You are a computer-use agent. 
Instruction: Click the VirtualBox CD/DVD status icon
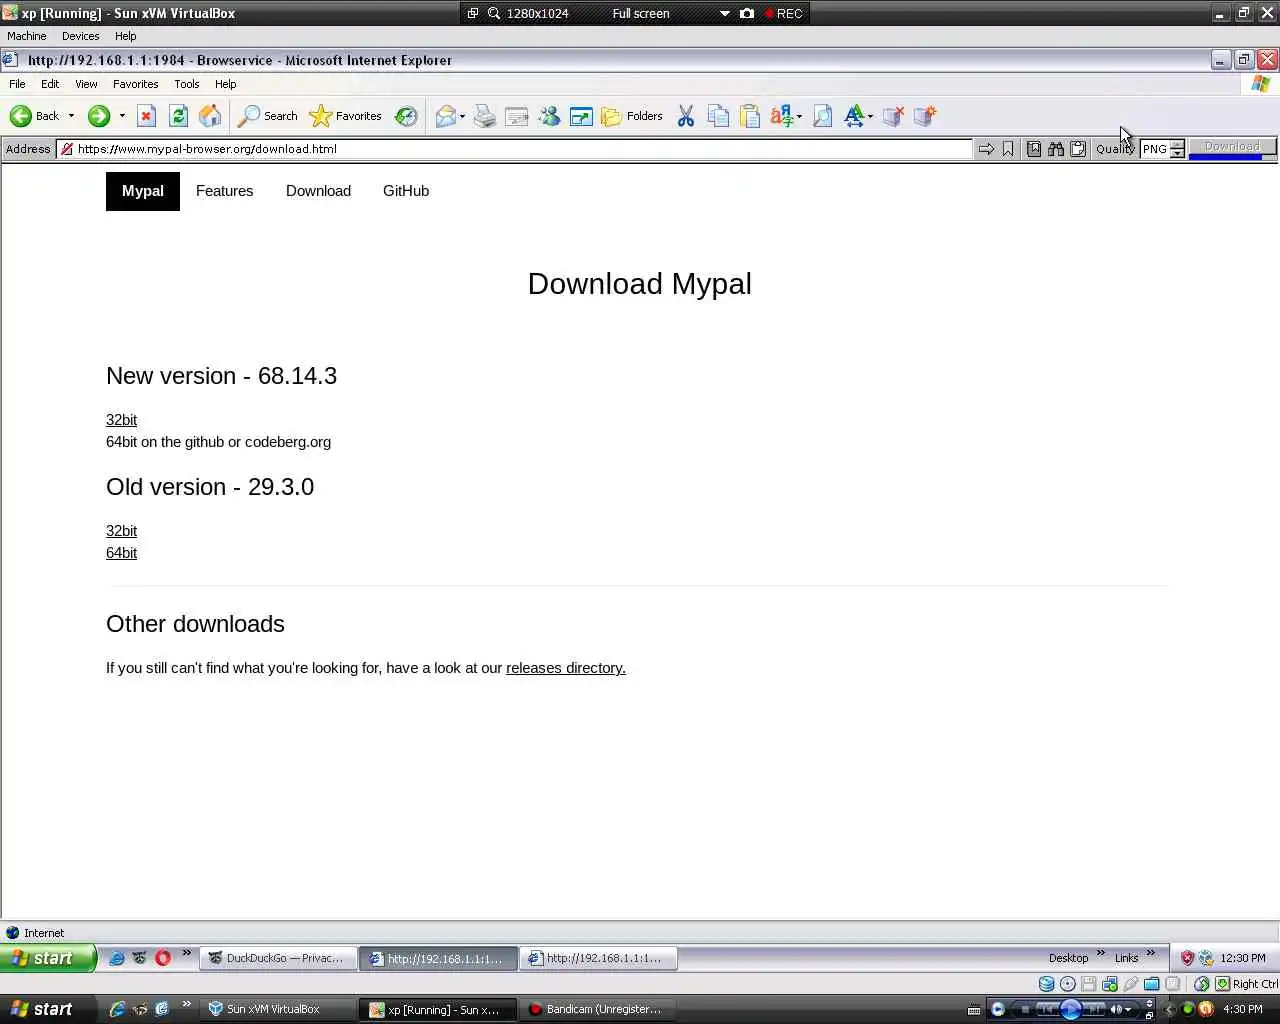tap(1068, 984)
